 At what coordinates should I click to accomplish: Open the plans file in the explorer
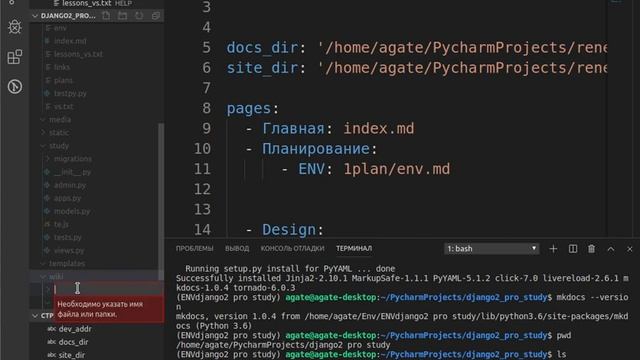click(x=63, y=80)
